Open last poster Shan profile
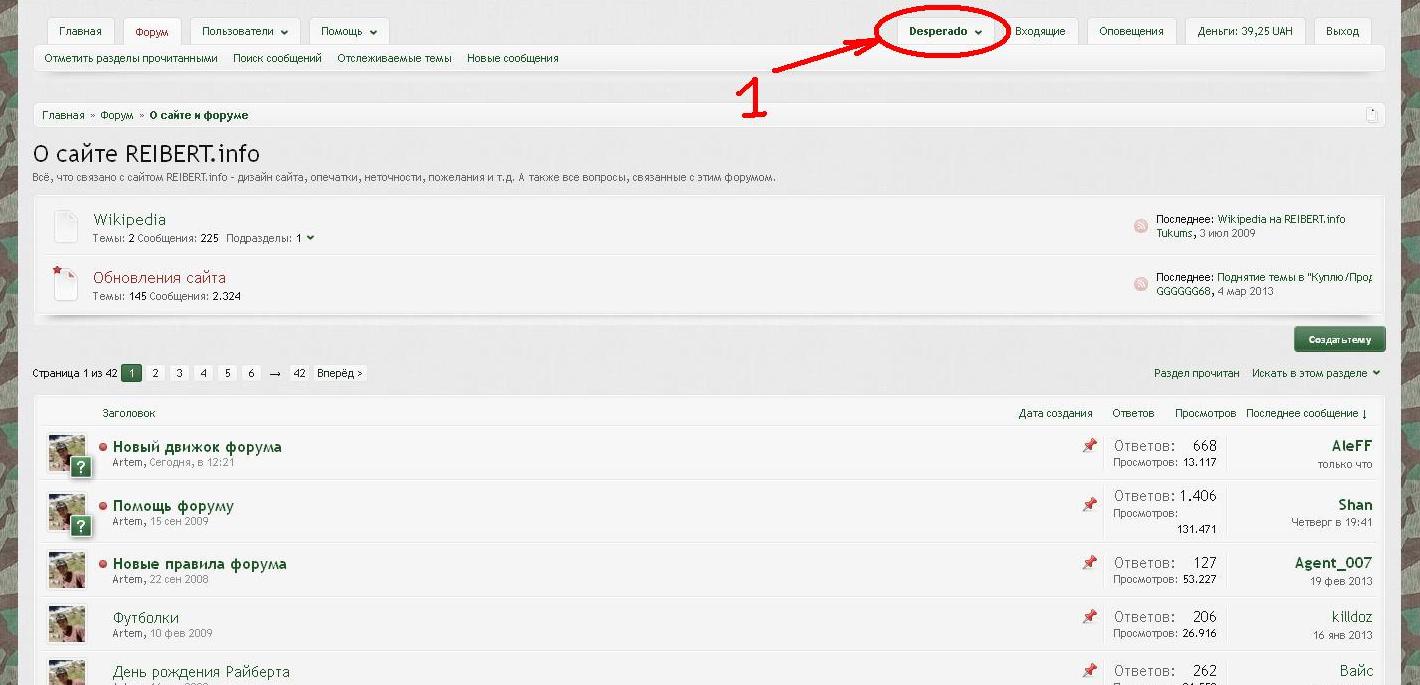The image size is (1420, 685). 1355,505
